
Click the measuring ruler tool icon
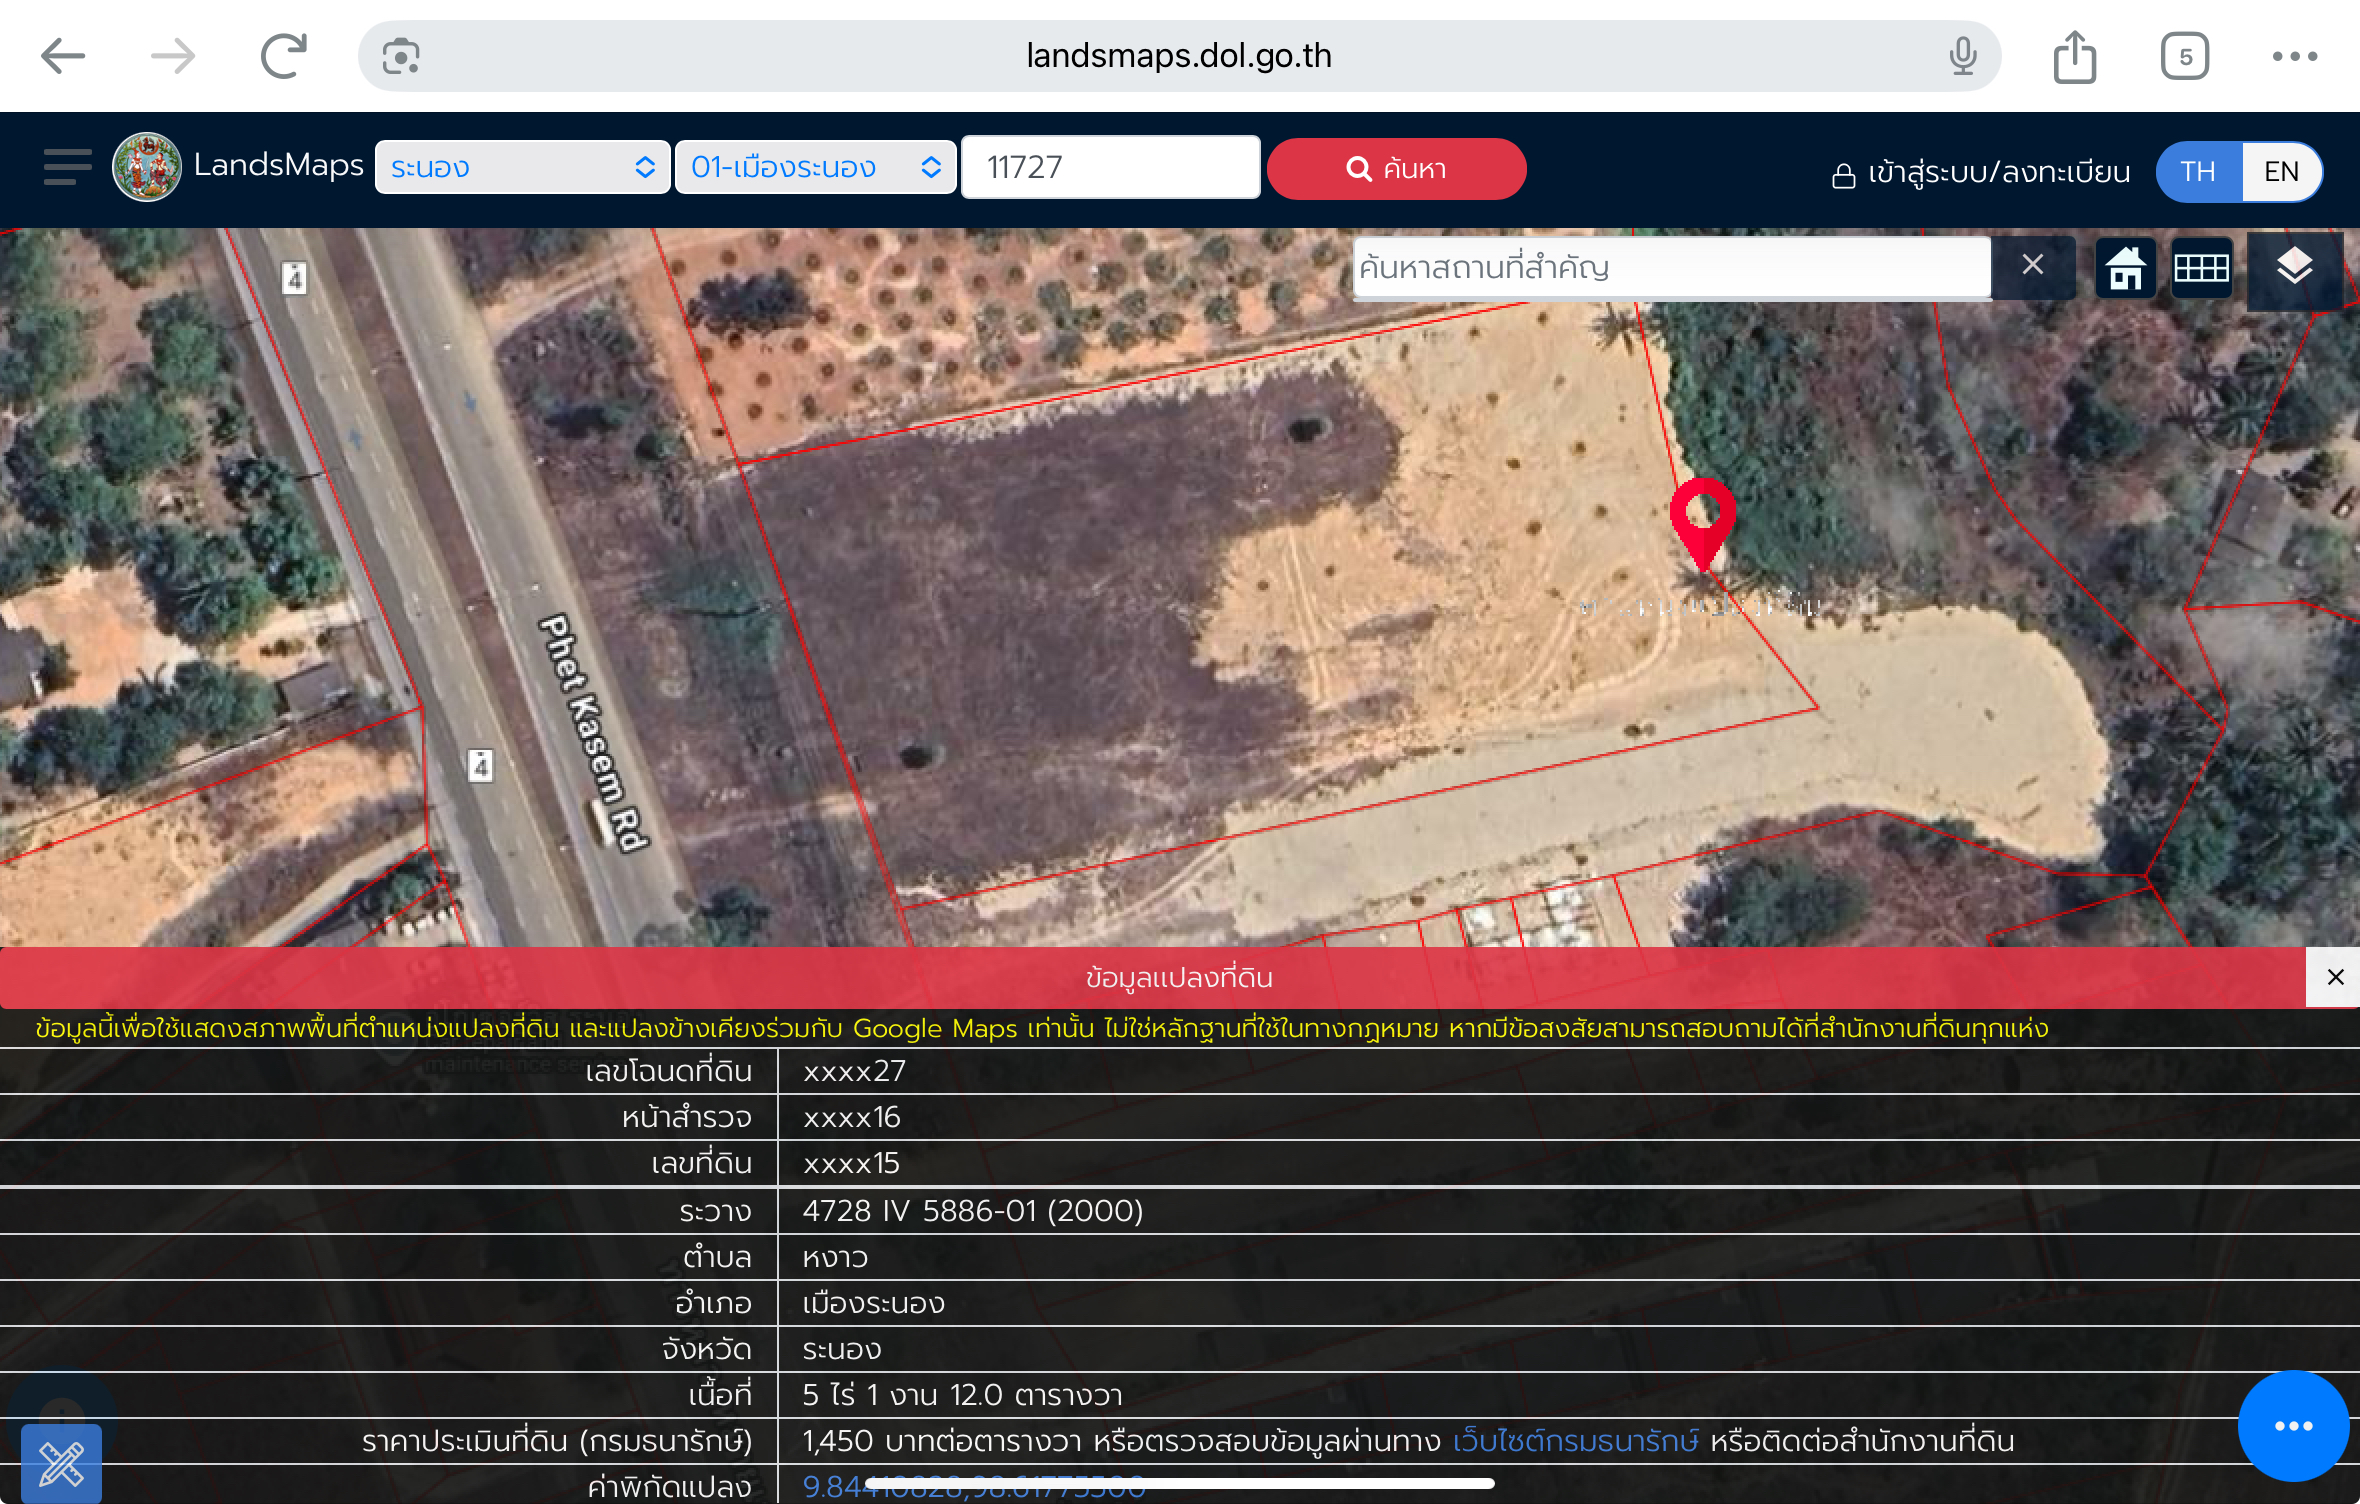click(61, 1464)
